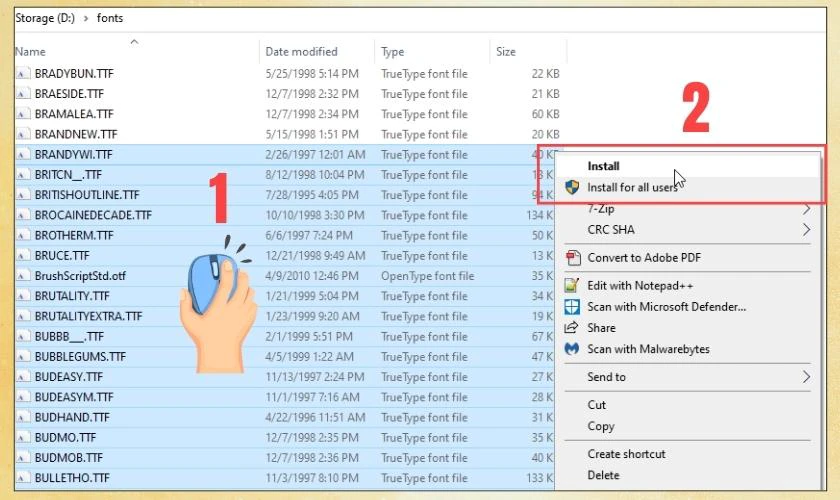This screenshot has width=840, height=500.
Task: Click the shield icon for Install for all users
Action: [572, 187]
